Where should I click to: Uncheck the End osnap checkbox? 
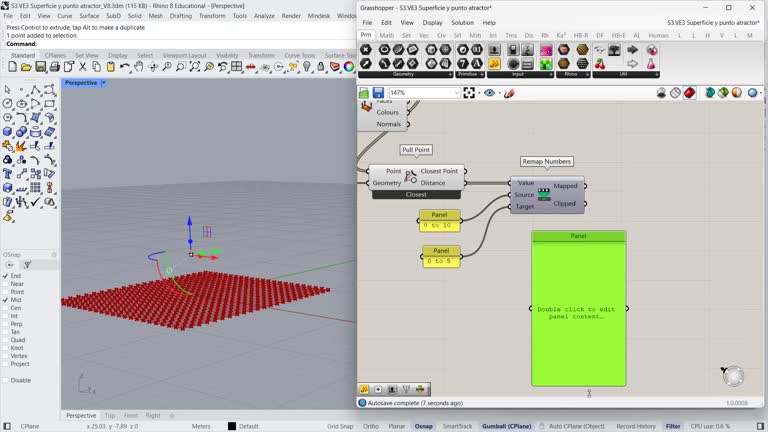5,276
